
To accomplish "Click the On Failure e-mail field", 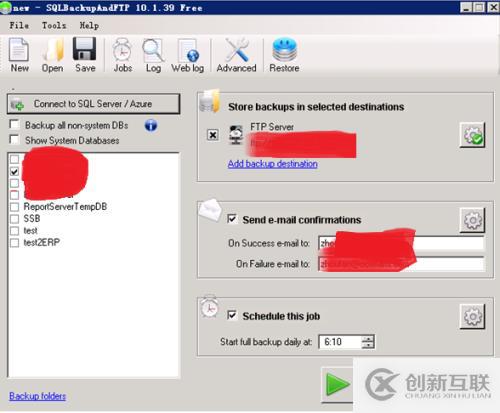I will tap(401, 264).
